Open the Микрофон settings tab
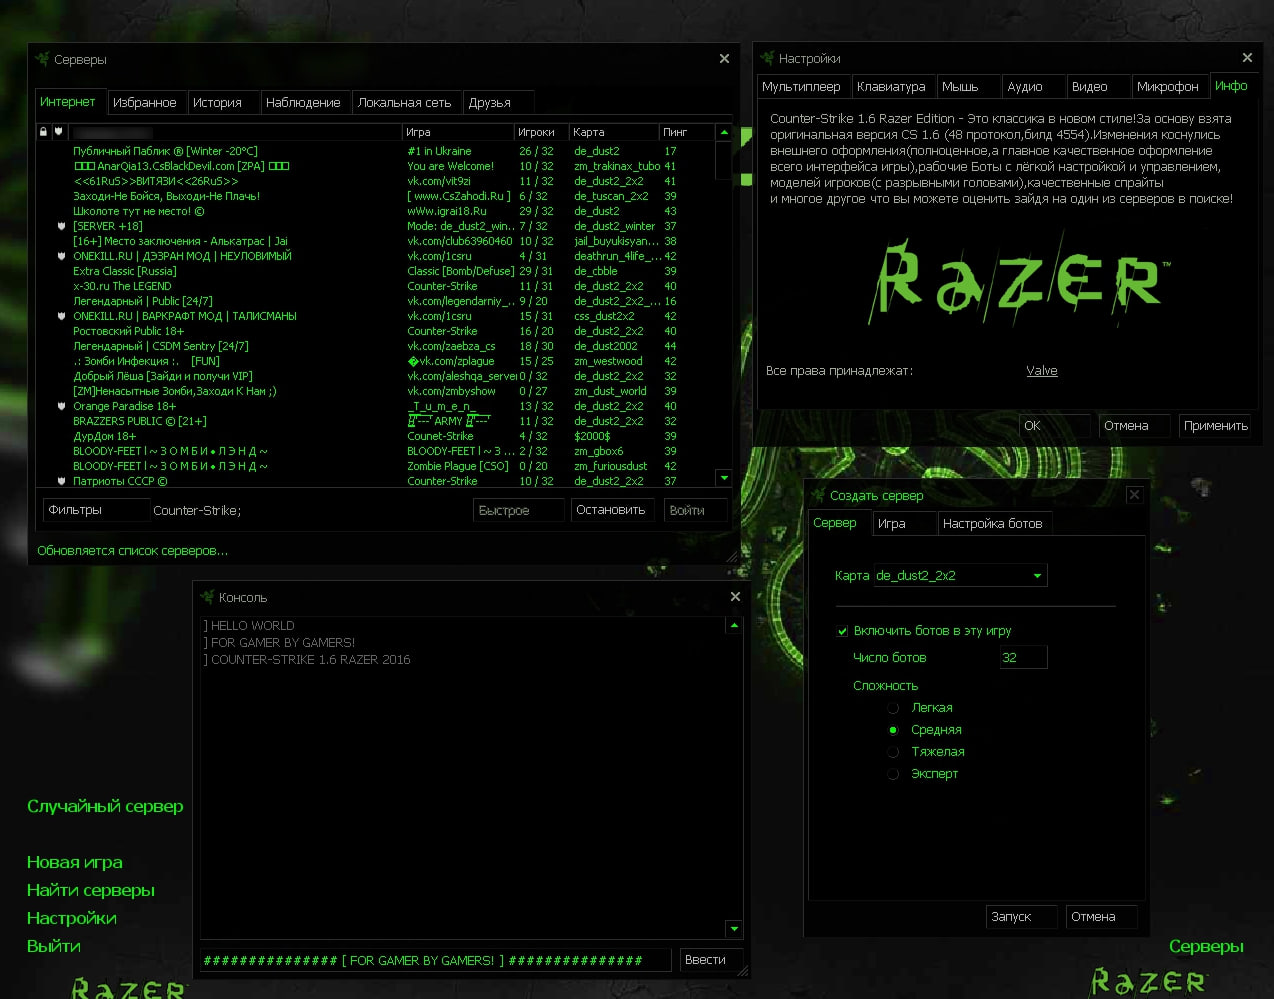 pyautogui.click(x=1170, y=86)
